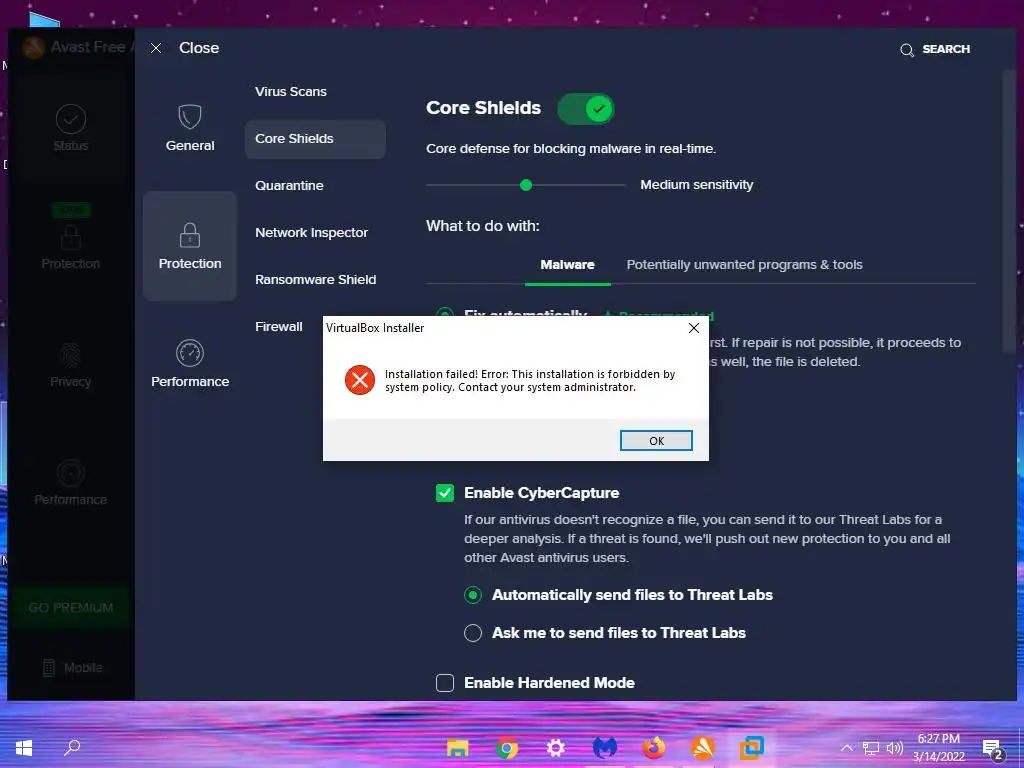Open Firewall settings
This screenshot has height=768, width=1024.
[279, 327]
